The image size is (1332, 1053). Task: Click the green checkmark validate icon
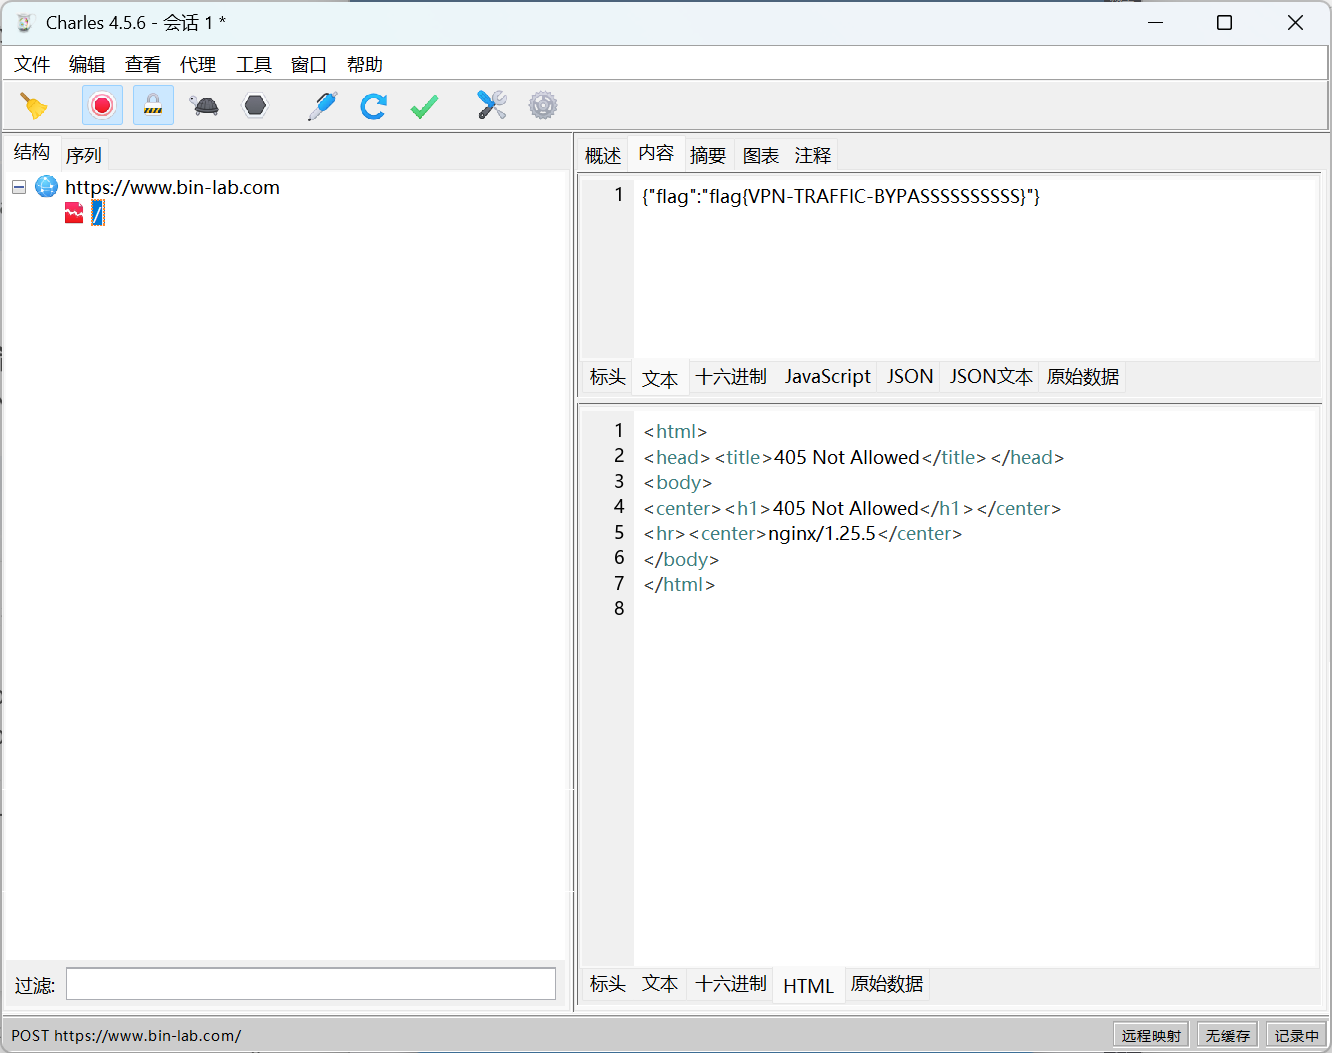(424, 106)
